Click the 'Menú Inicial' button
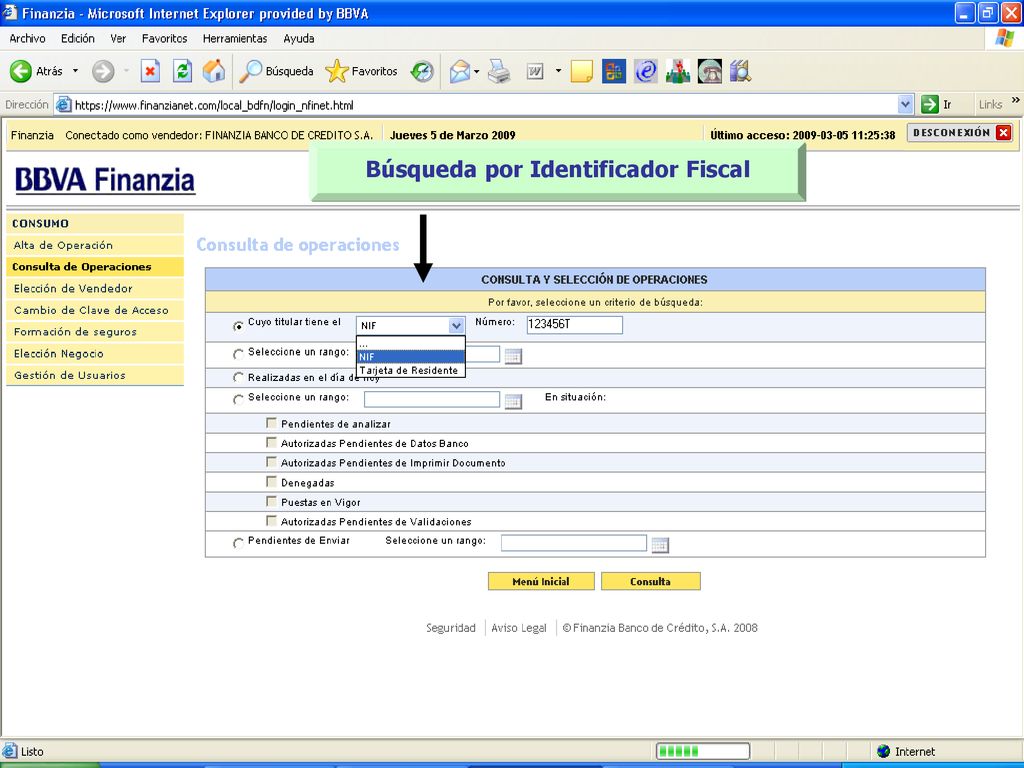 tap(541, 581)
